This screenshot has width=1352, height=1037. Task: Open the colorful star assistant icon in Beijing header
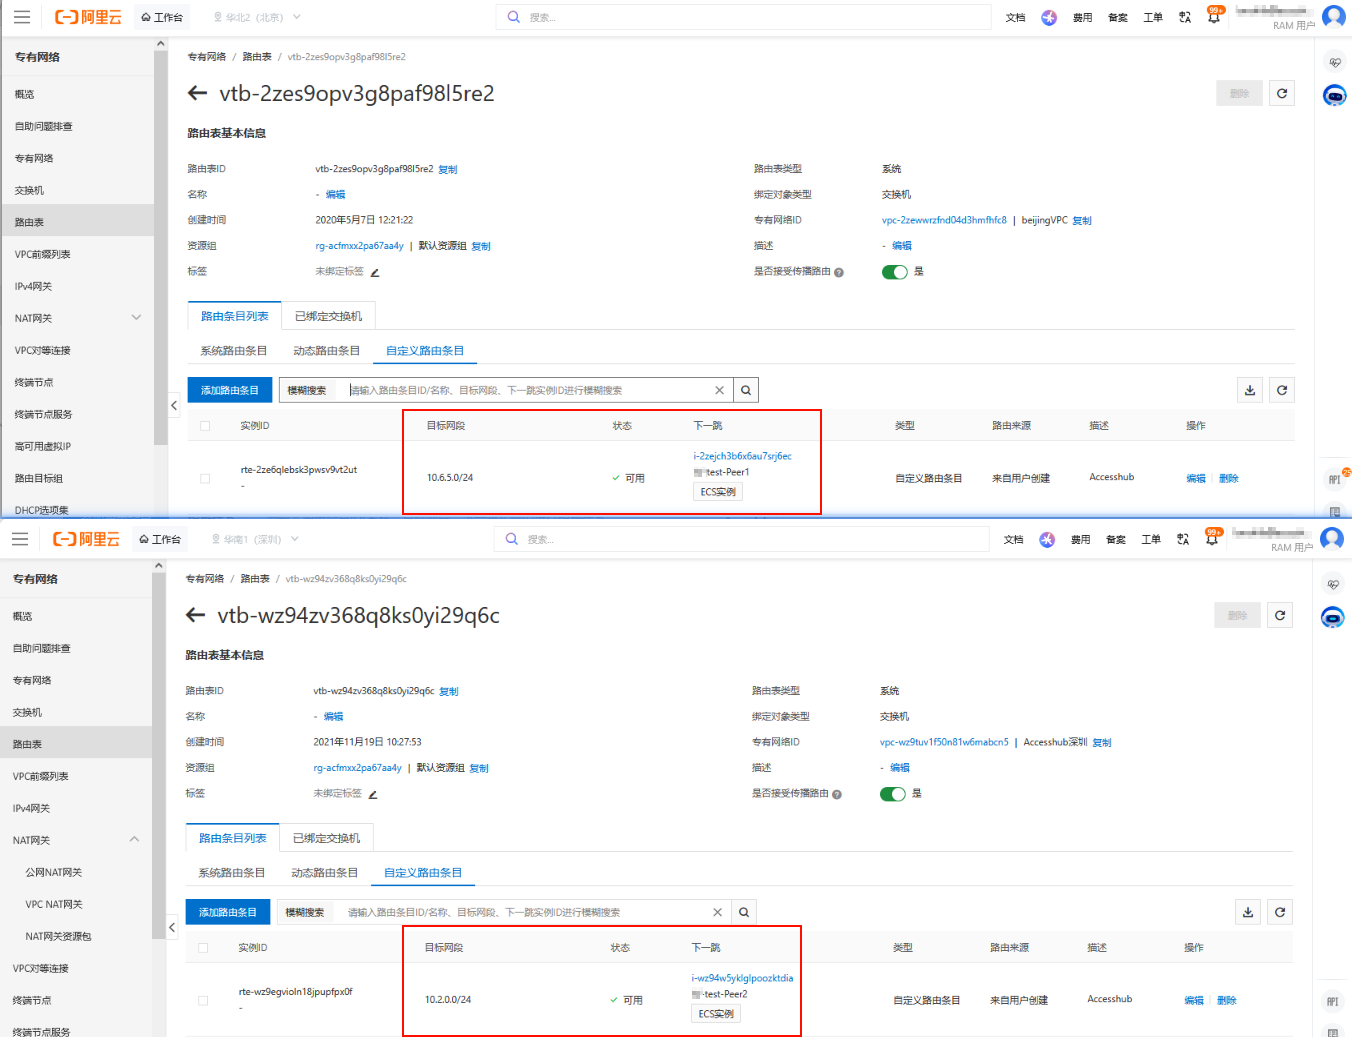pyautogui.click(x=1049, y=17)
